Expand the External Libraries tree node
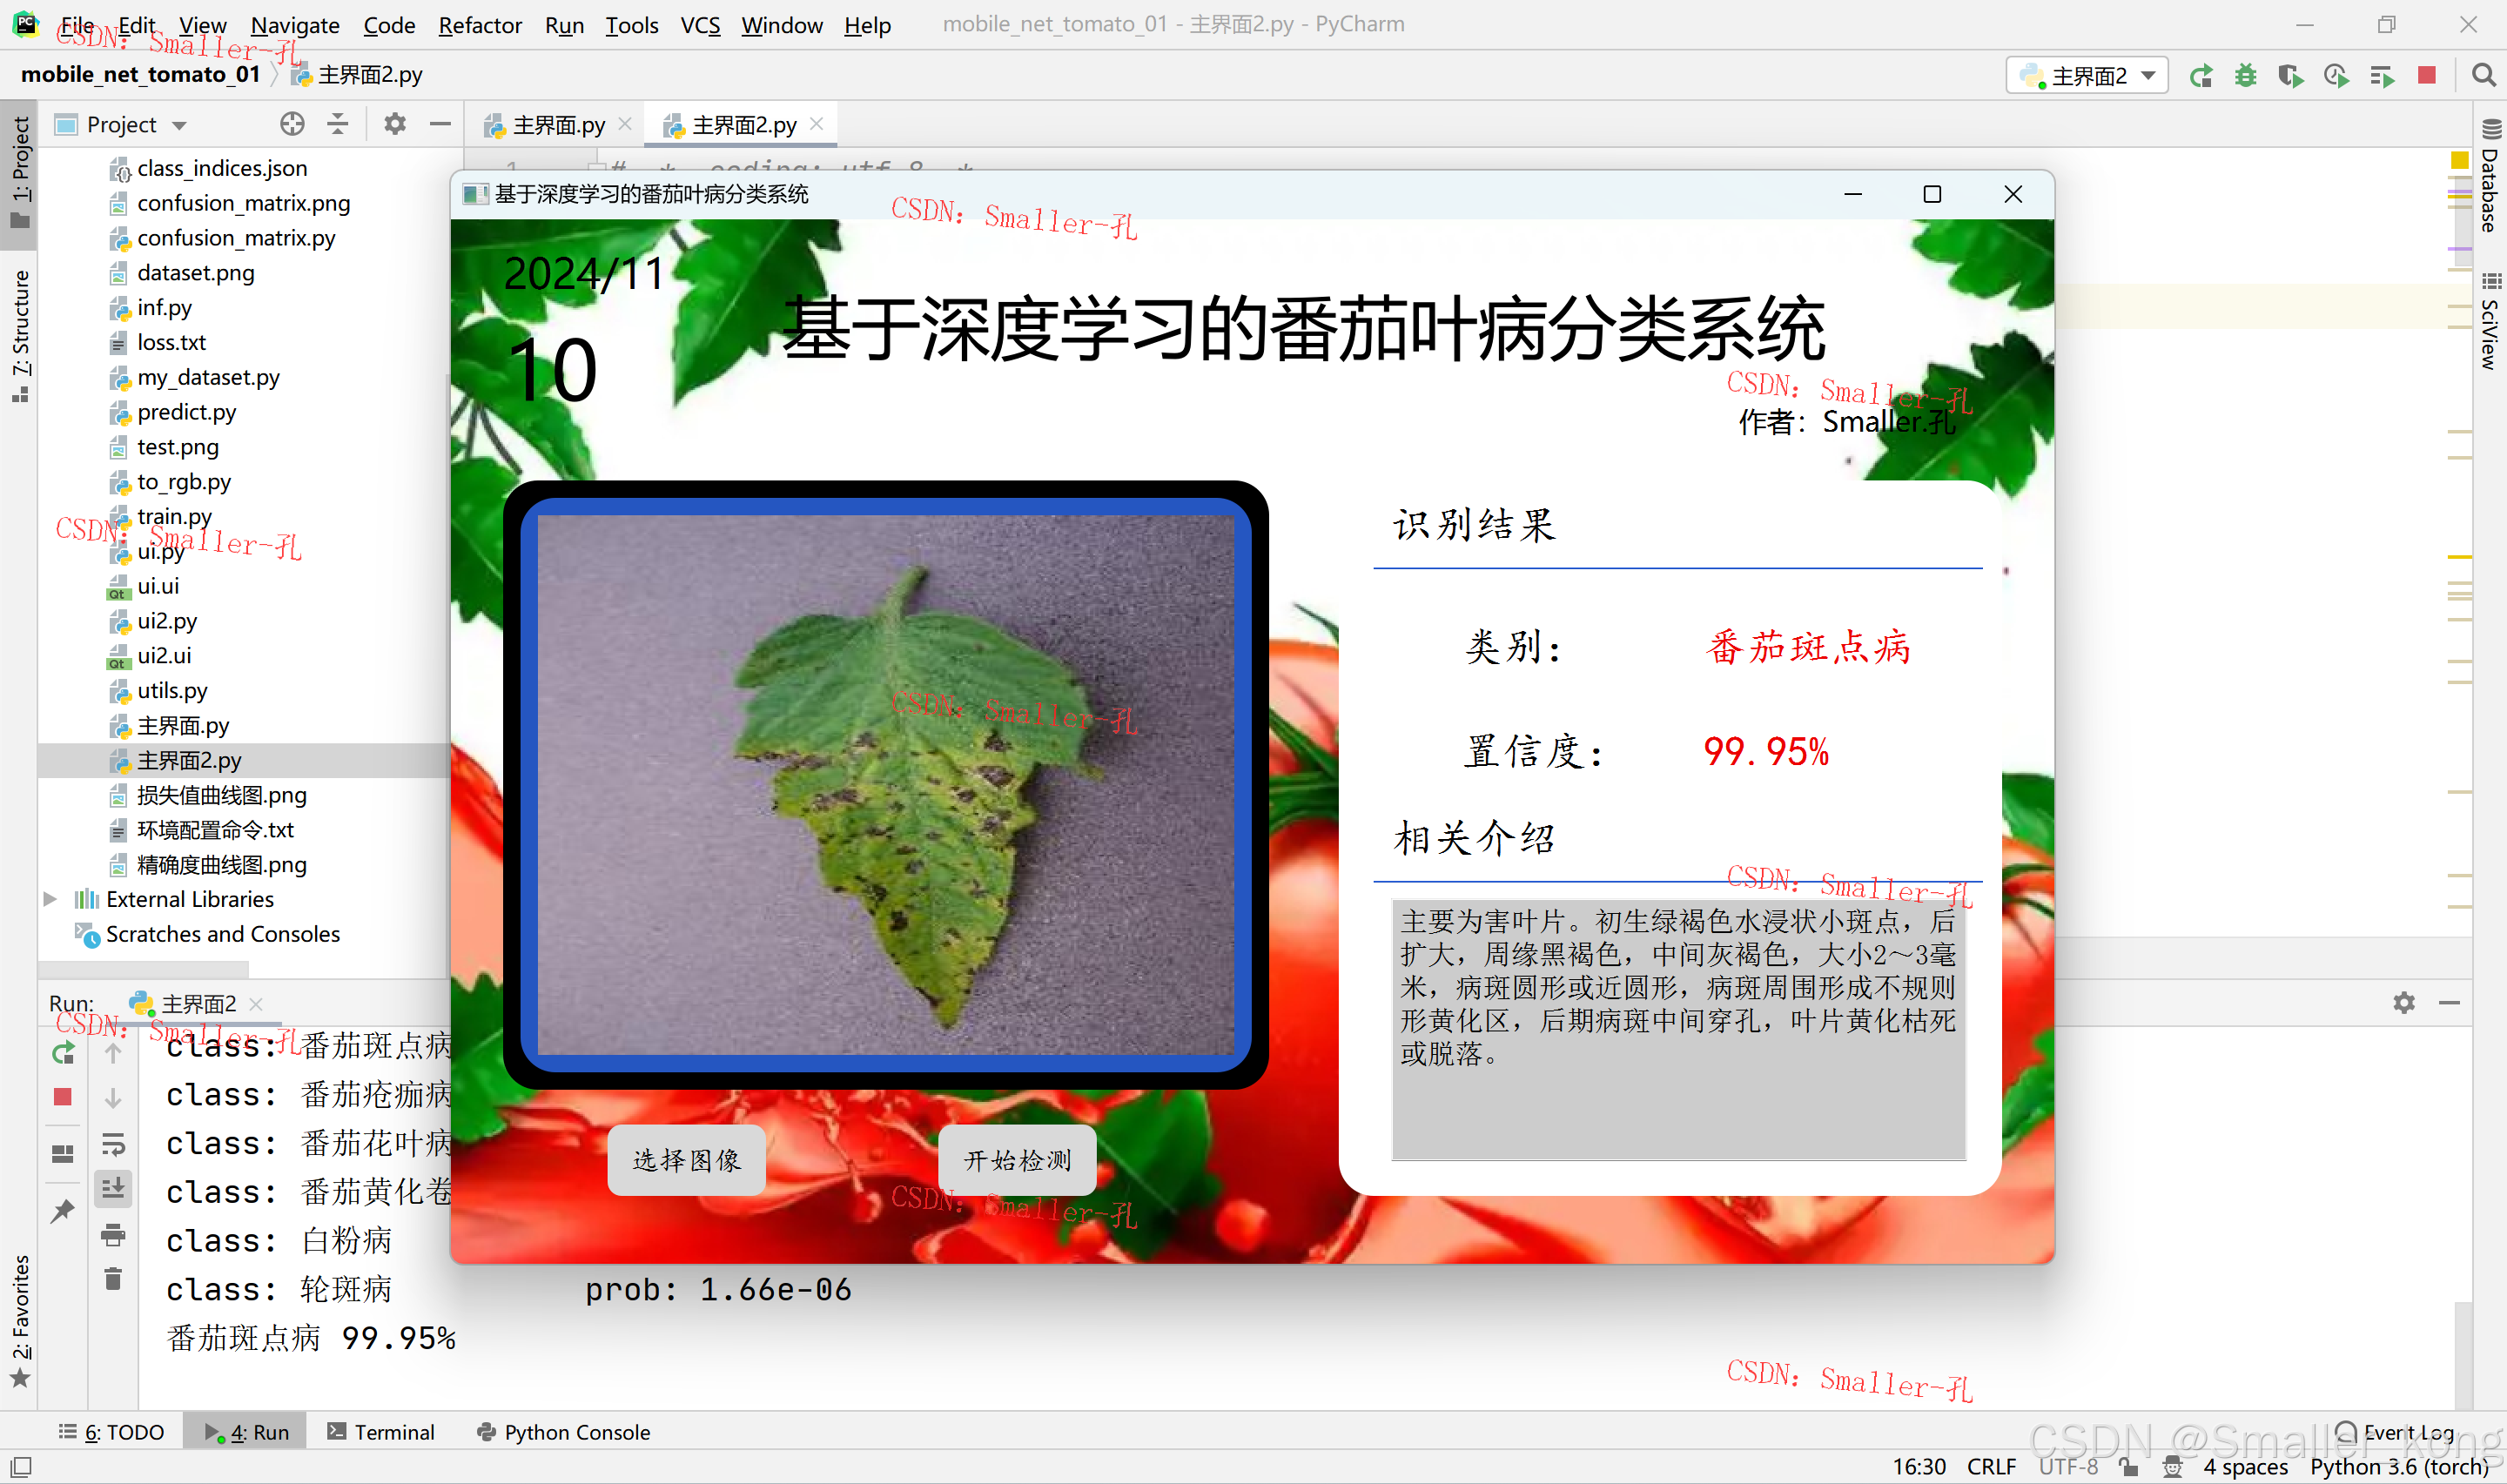The height and width of the screenshot is (1484, 2507). coord(50,899)
